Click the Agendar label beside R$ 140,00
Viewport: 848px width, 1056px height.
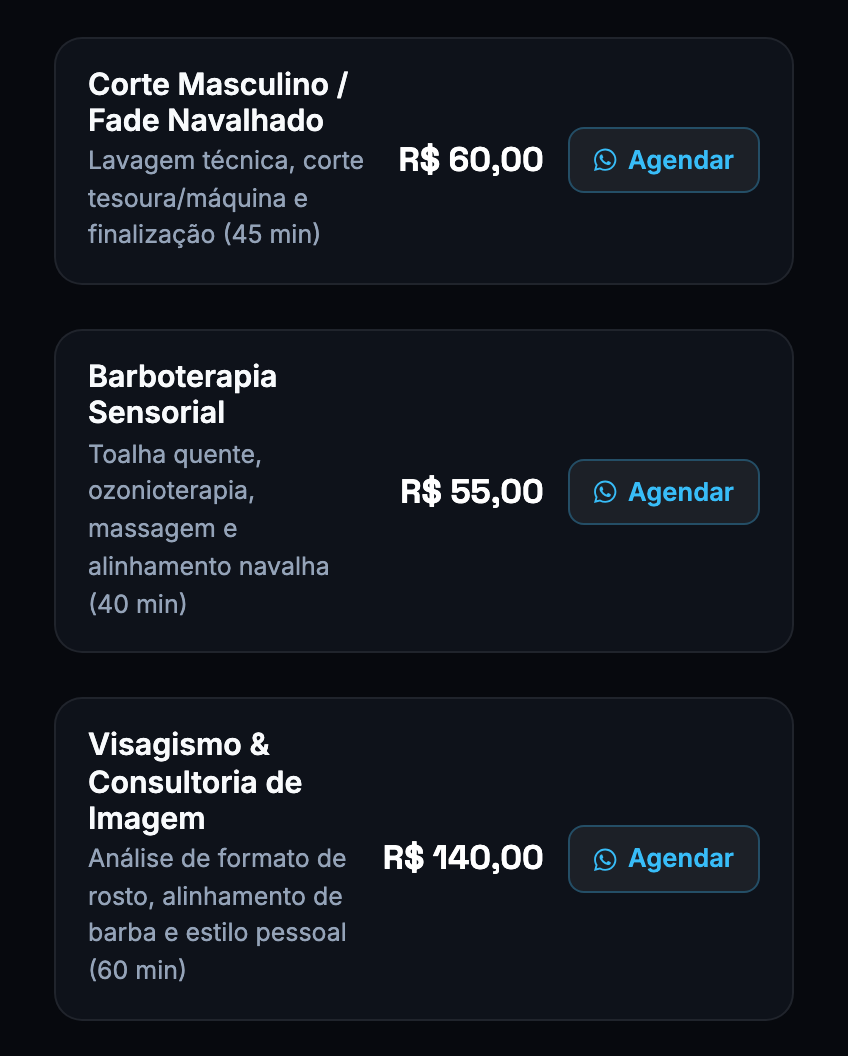tap(680, 859)
